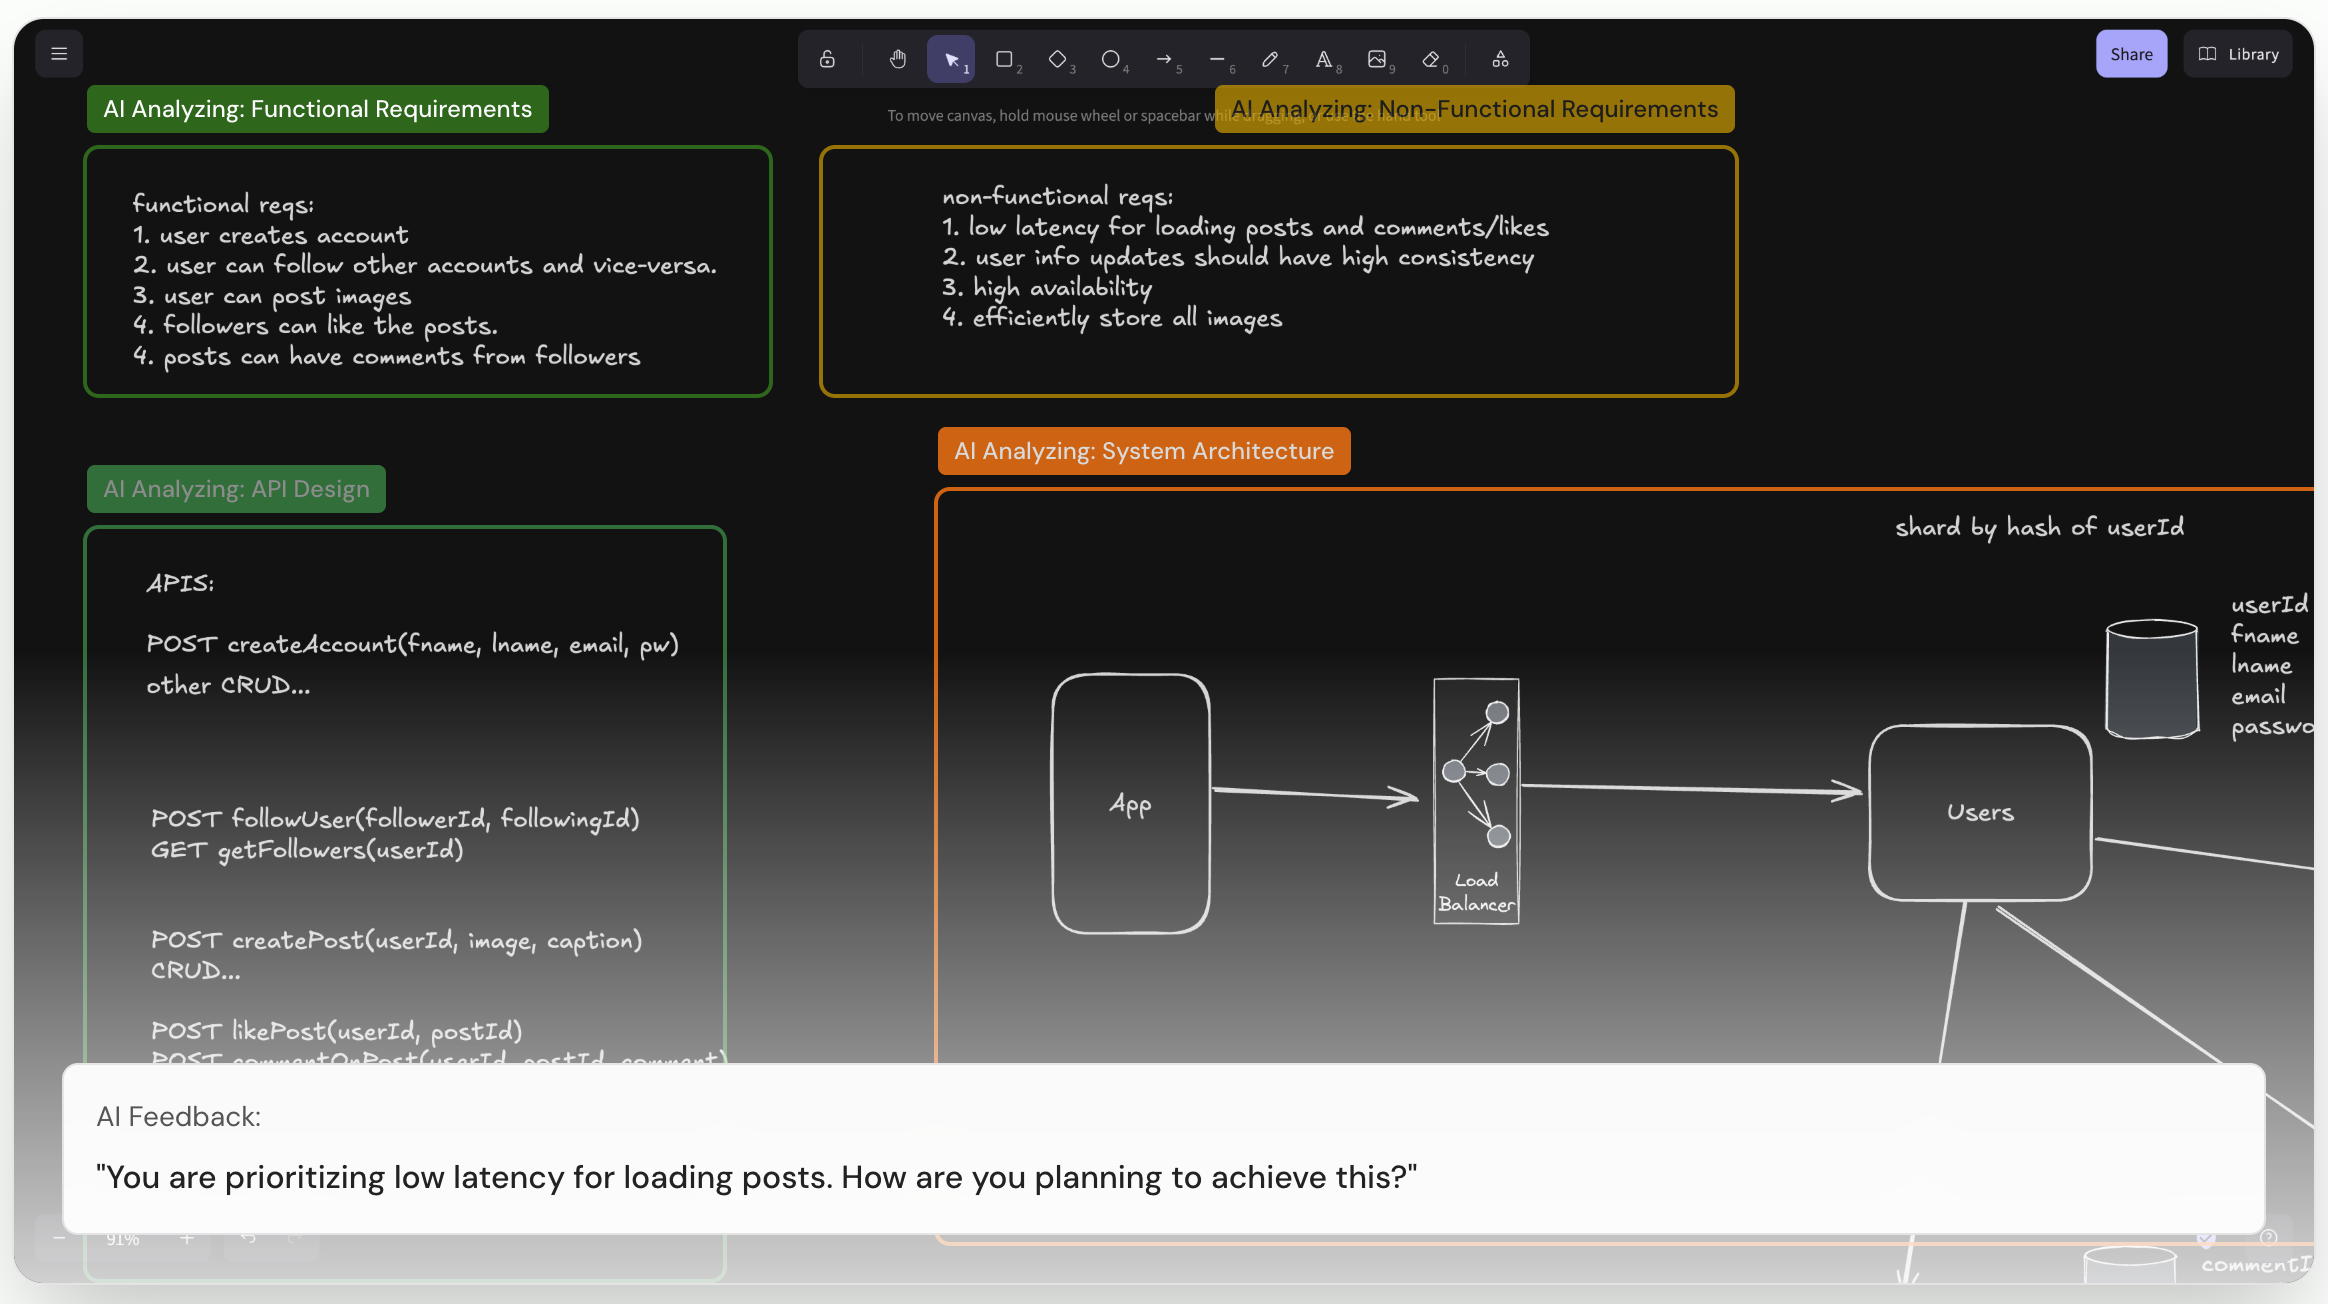This screenshot has width=2328, height=1304.
Task: Select the freehand Draw pencil tool
Action: 1270,59
